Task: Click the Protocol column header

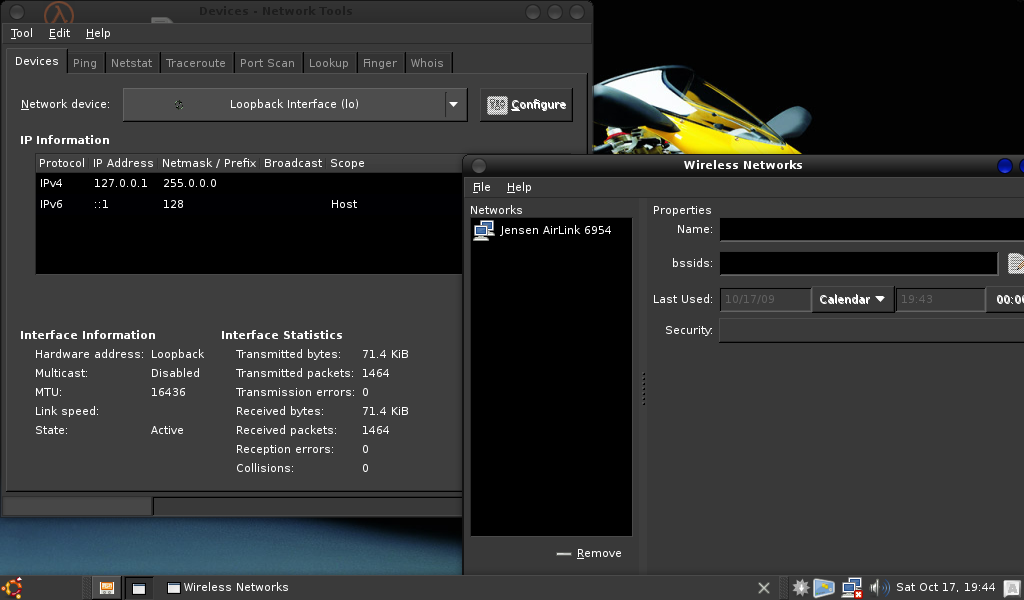Action: 61,163
